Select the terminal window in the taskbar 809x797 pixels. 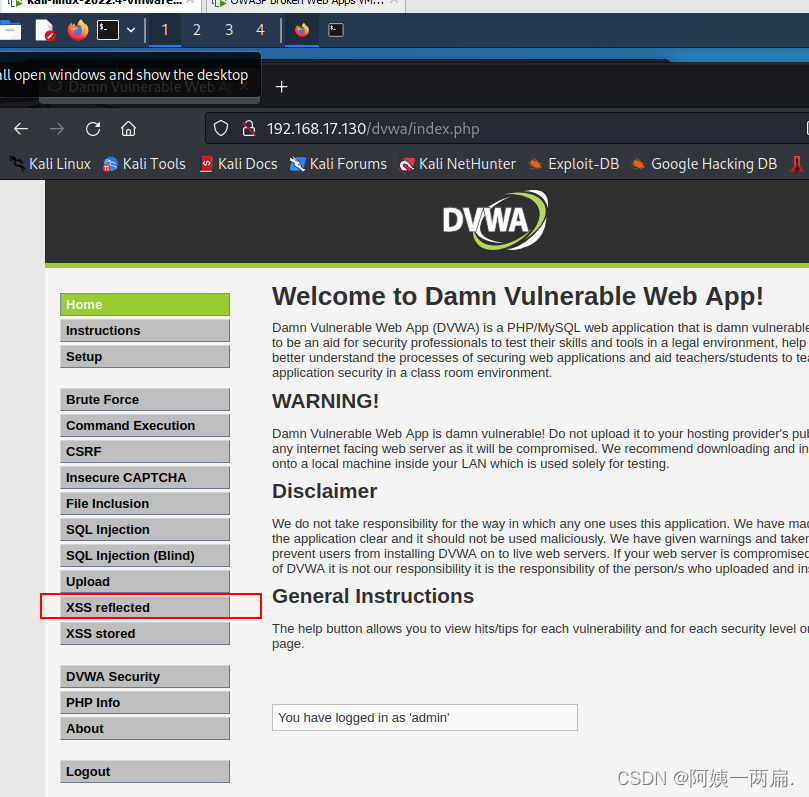(x=336, y=30)
